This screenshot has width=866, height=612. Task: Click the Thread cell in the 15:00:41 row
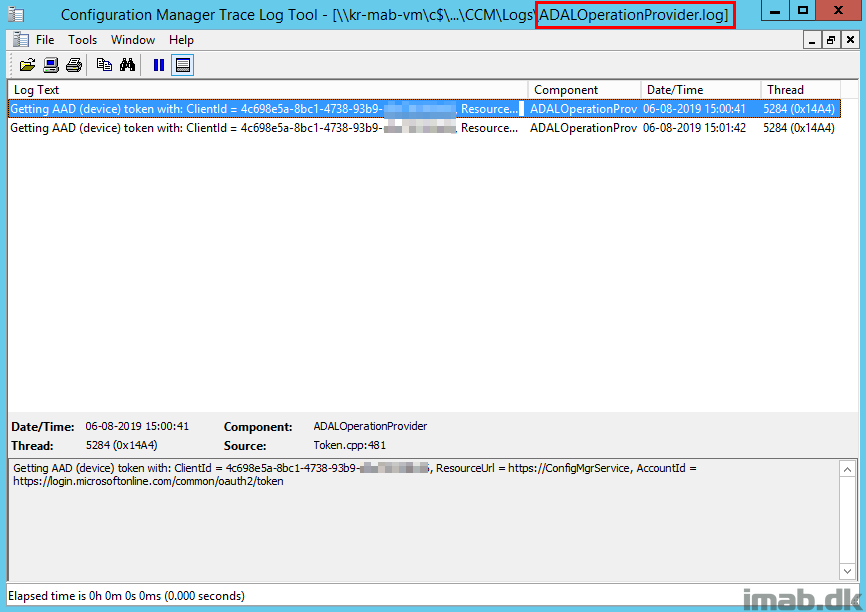[799, 109]
